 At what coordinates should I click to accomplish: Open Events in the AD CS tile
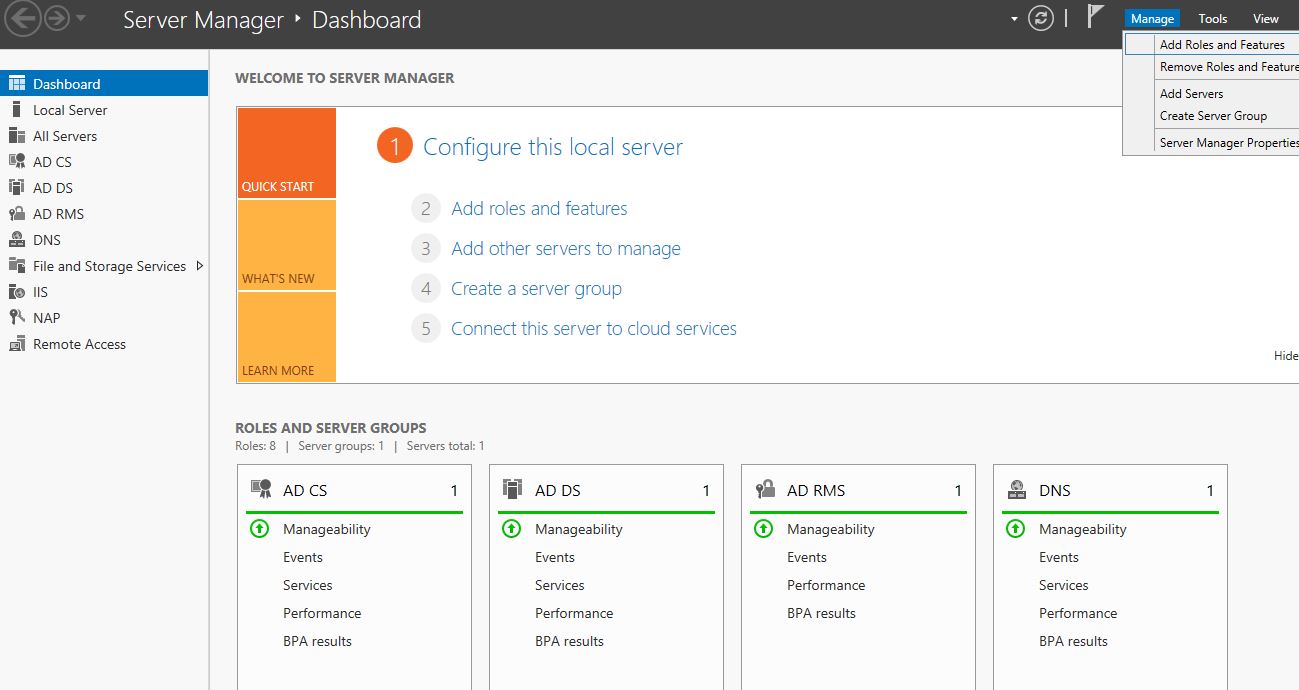pyautogui.click(x=303, y=557)
